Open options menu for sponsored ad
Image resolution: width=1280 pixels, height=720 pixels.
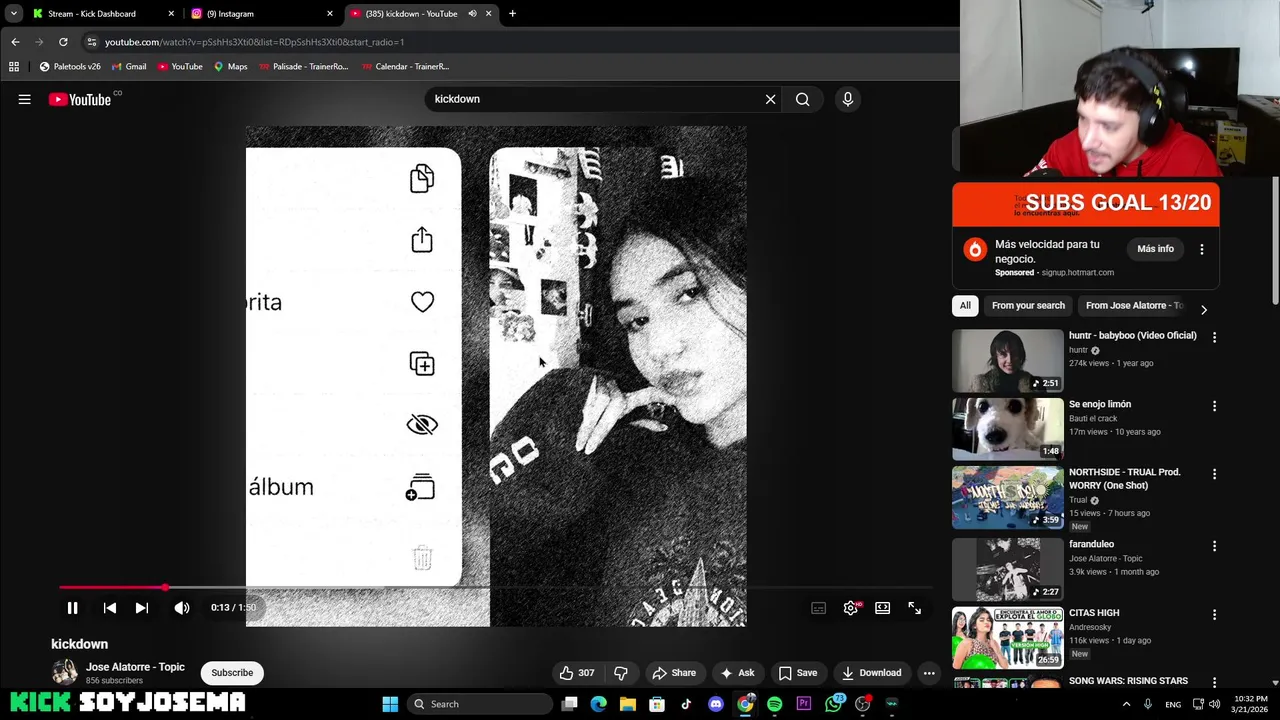pos(1202,249)
